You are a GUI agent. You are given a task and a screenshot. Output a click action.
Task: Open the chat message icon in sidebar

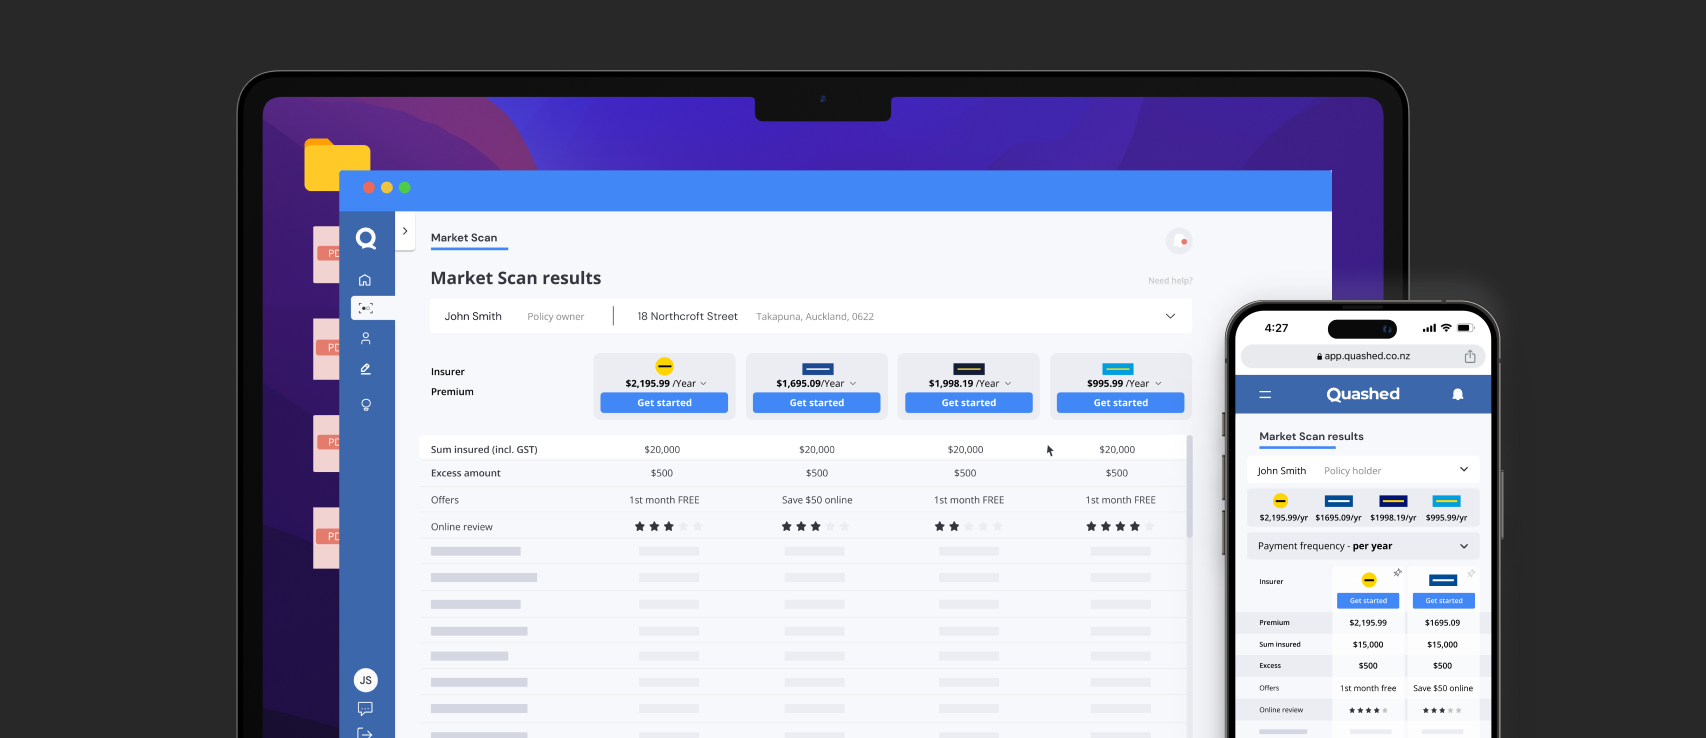(365, 709)
